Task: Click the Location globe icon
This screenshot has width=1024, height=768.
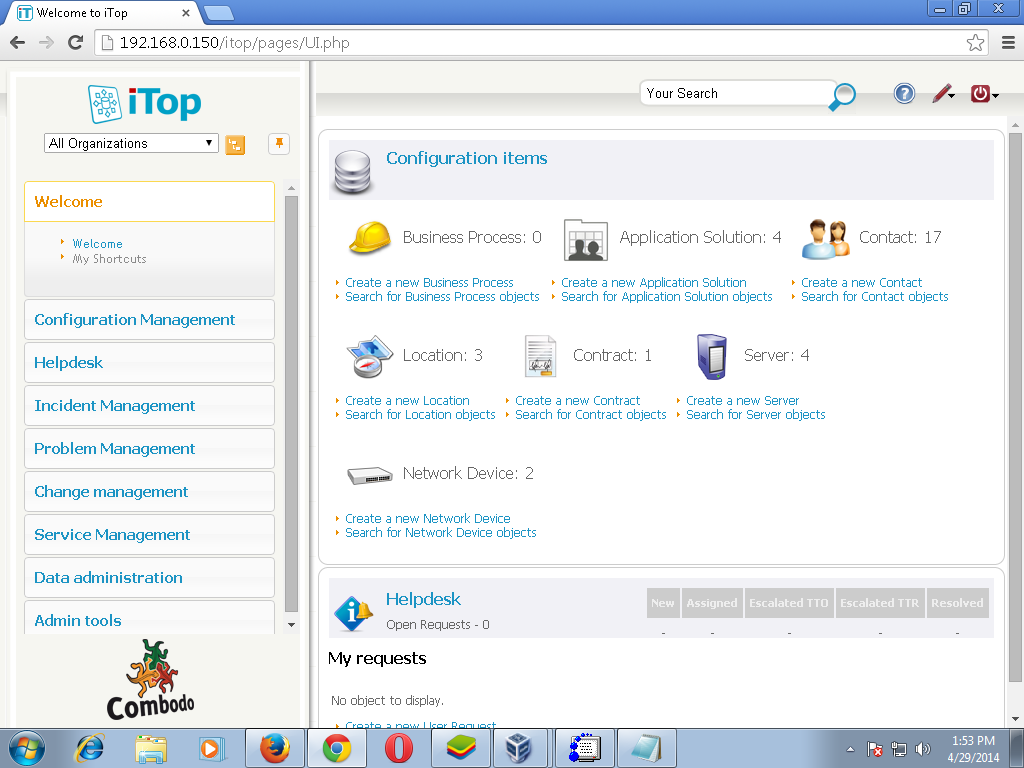Action: pyautogui.click(x=369, y=357)
